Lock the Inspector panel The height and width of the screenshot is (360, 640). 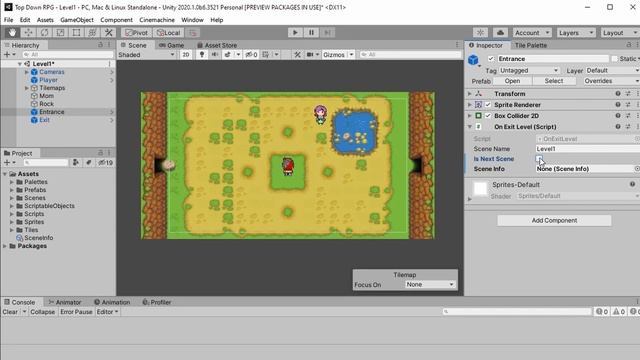coord(629,45)
